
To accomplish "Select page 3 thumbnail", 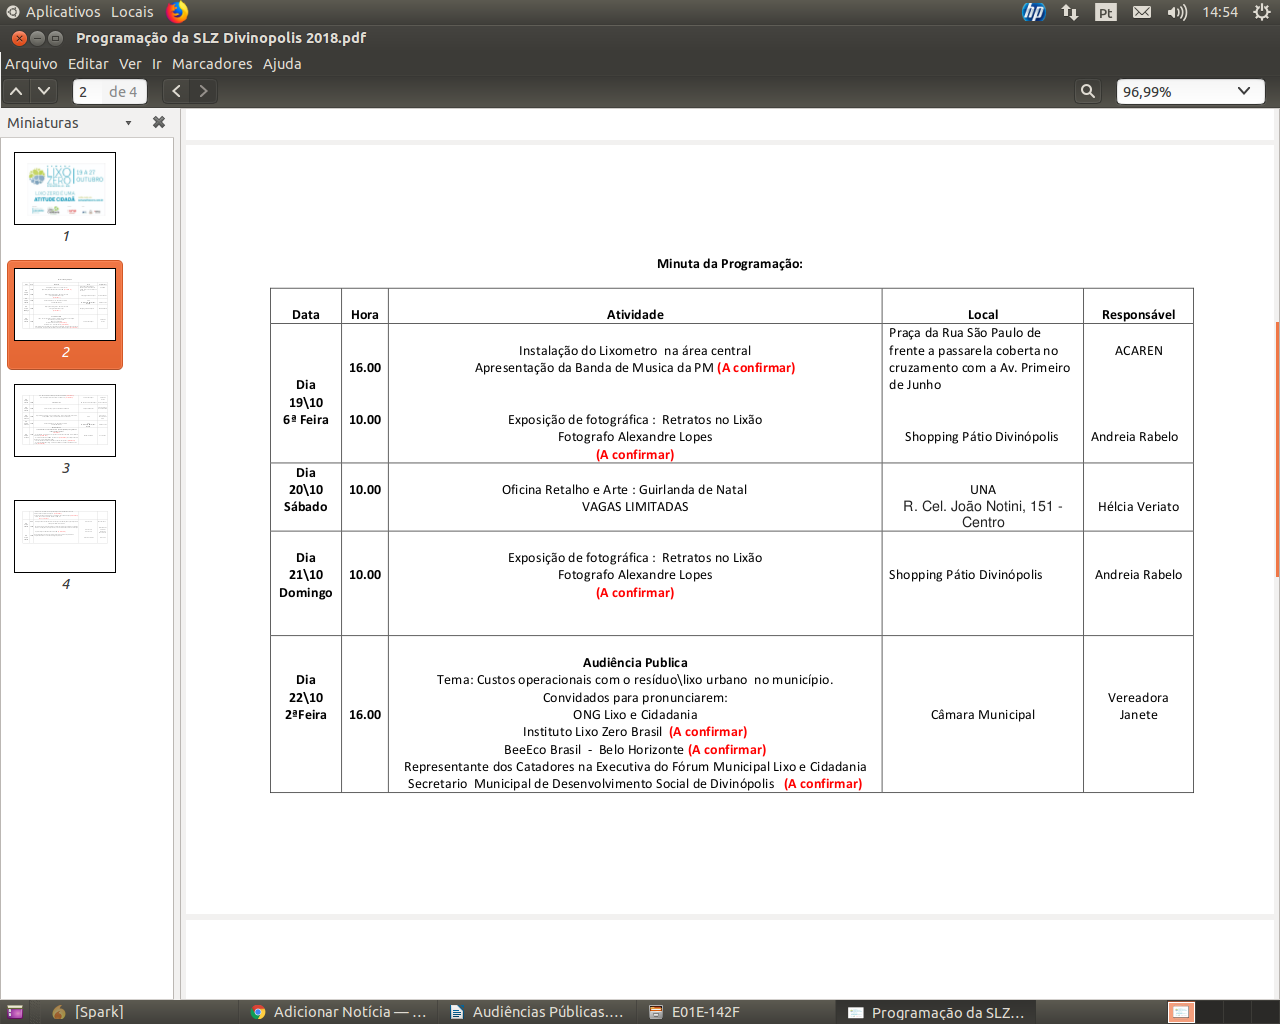I will click(65, 421).
